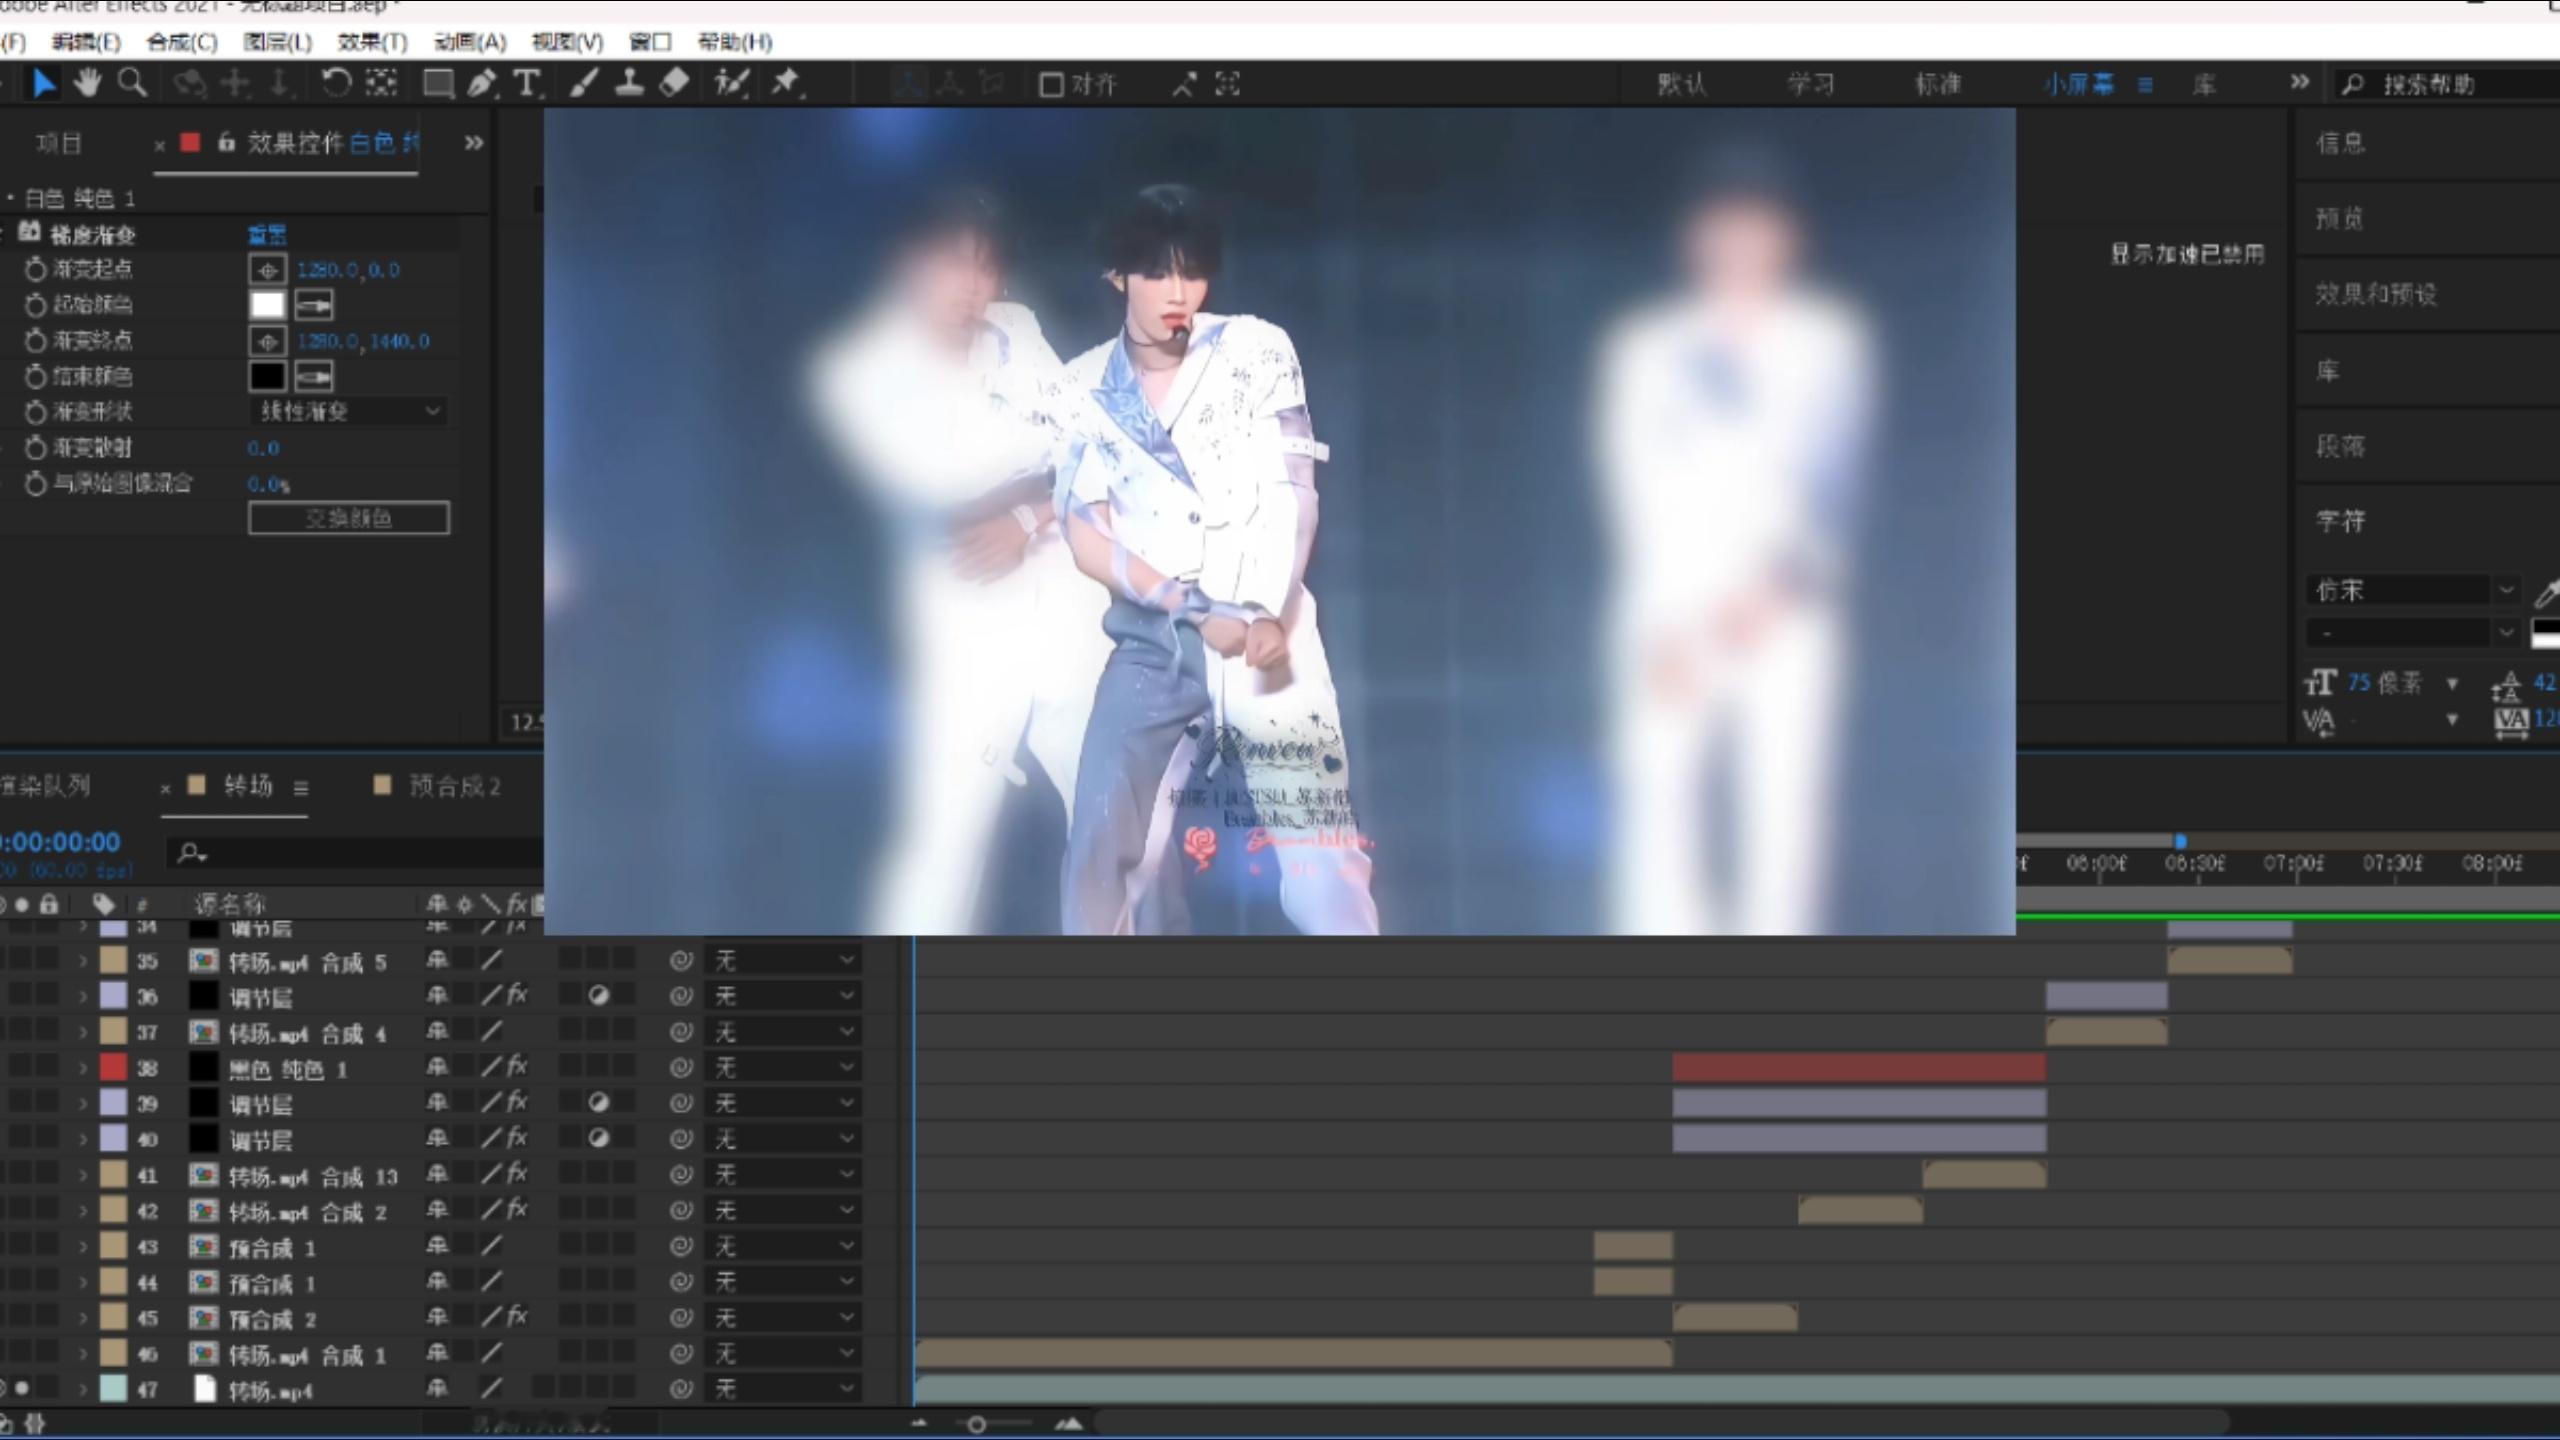This screenshot has width=2560, height=1440.
Task: Toggle shy switch on layer 35
Action: click(437, 961)
